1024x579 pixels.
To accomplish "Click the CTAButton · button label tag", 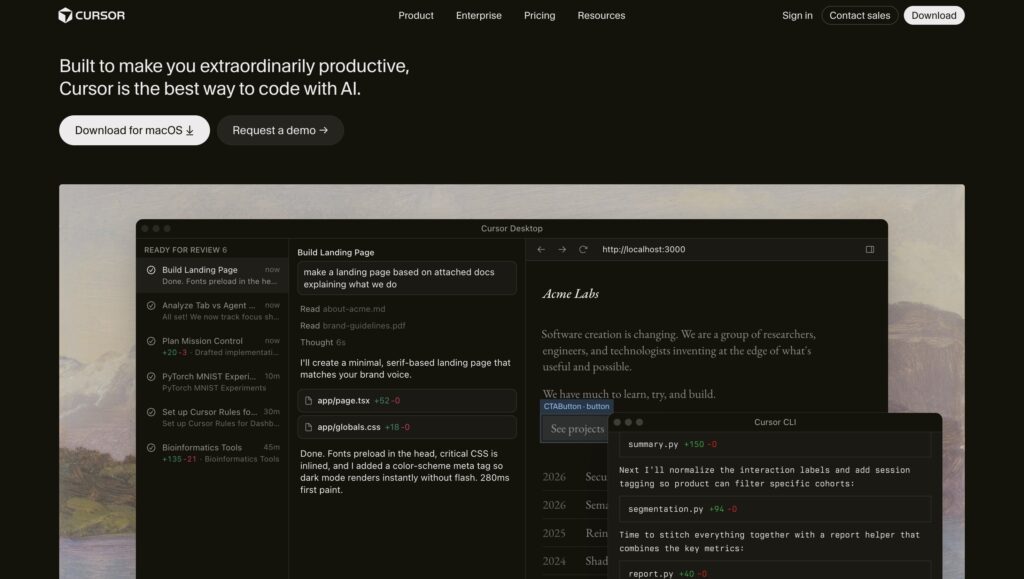I will coord(577,406).
